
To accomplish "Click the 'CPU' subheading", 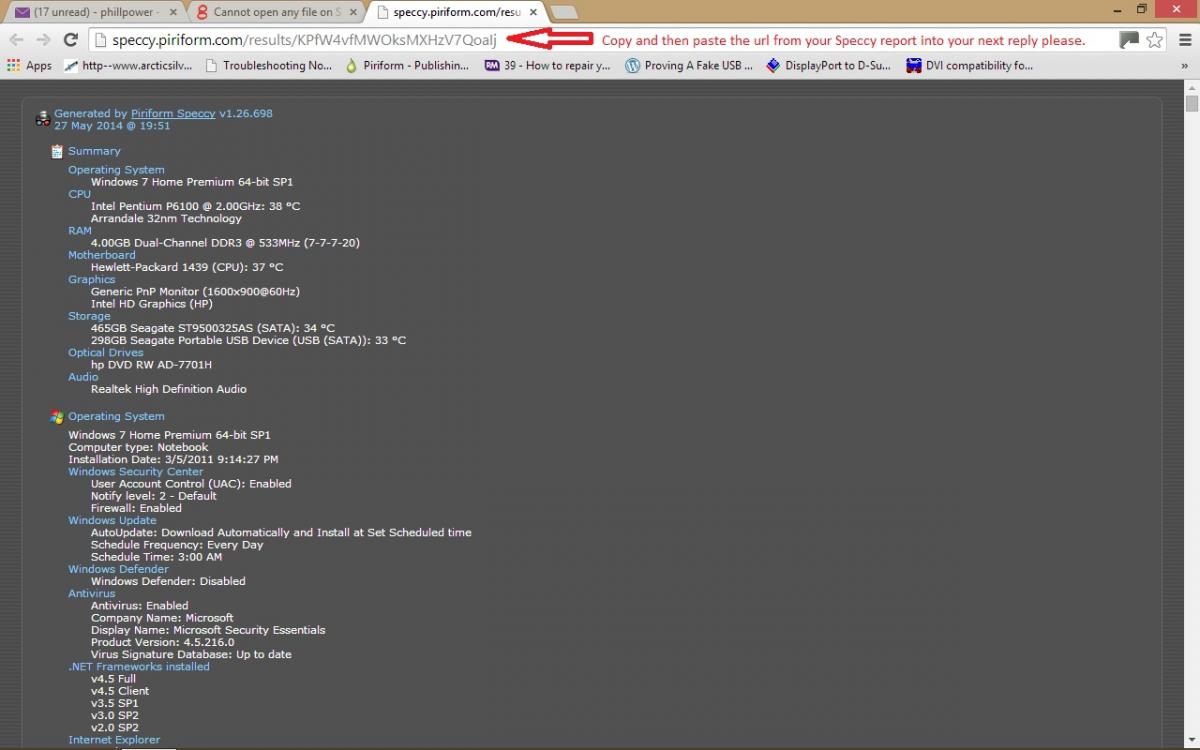I will [79, 194].
